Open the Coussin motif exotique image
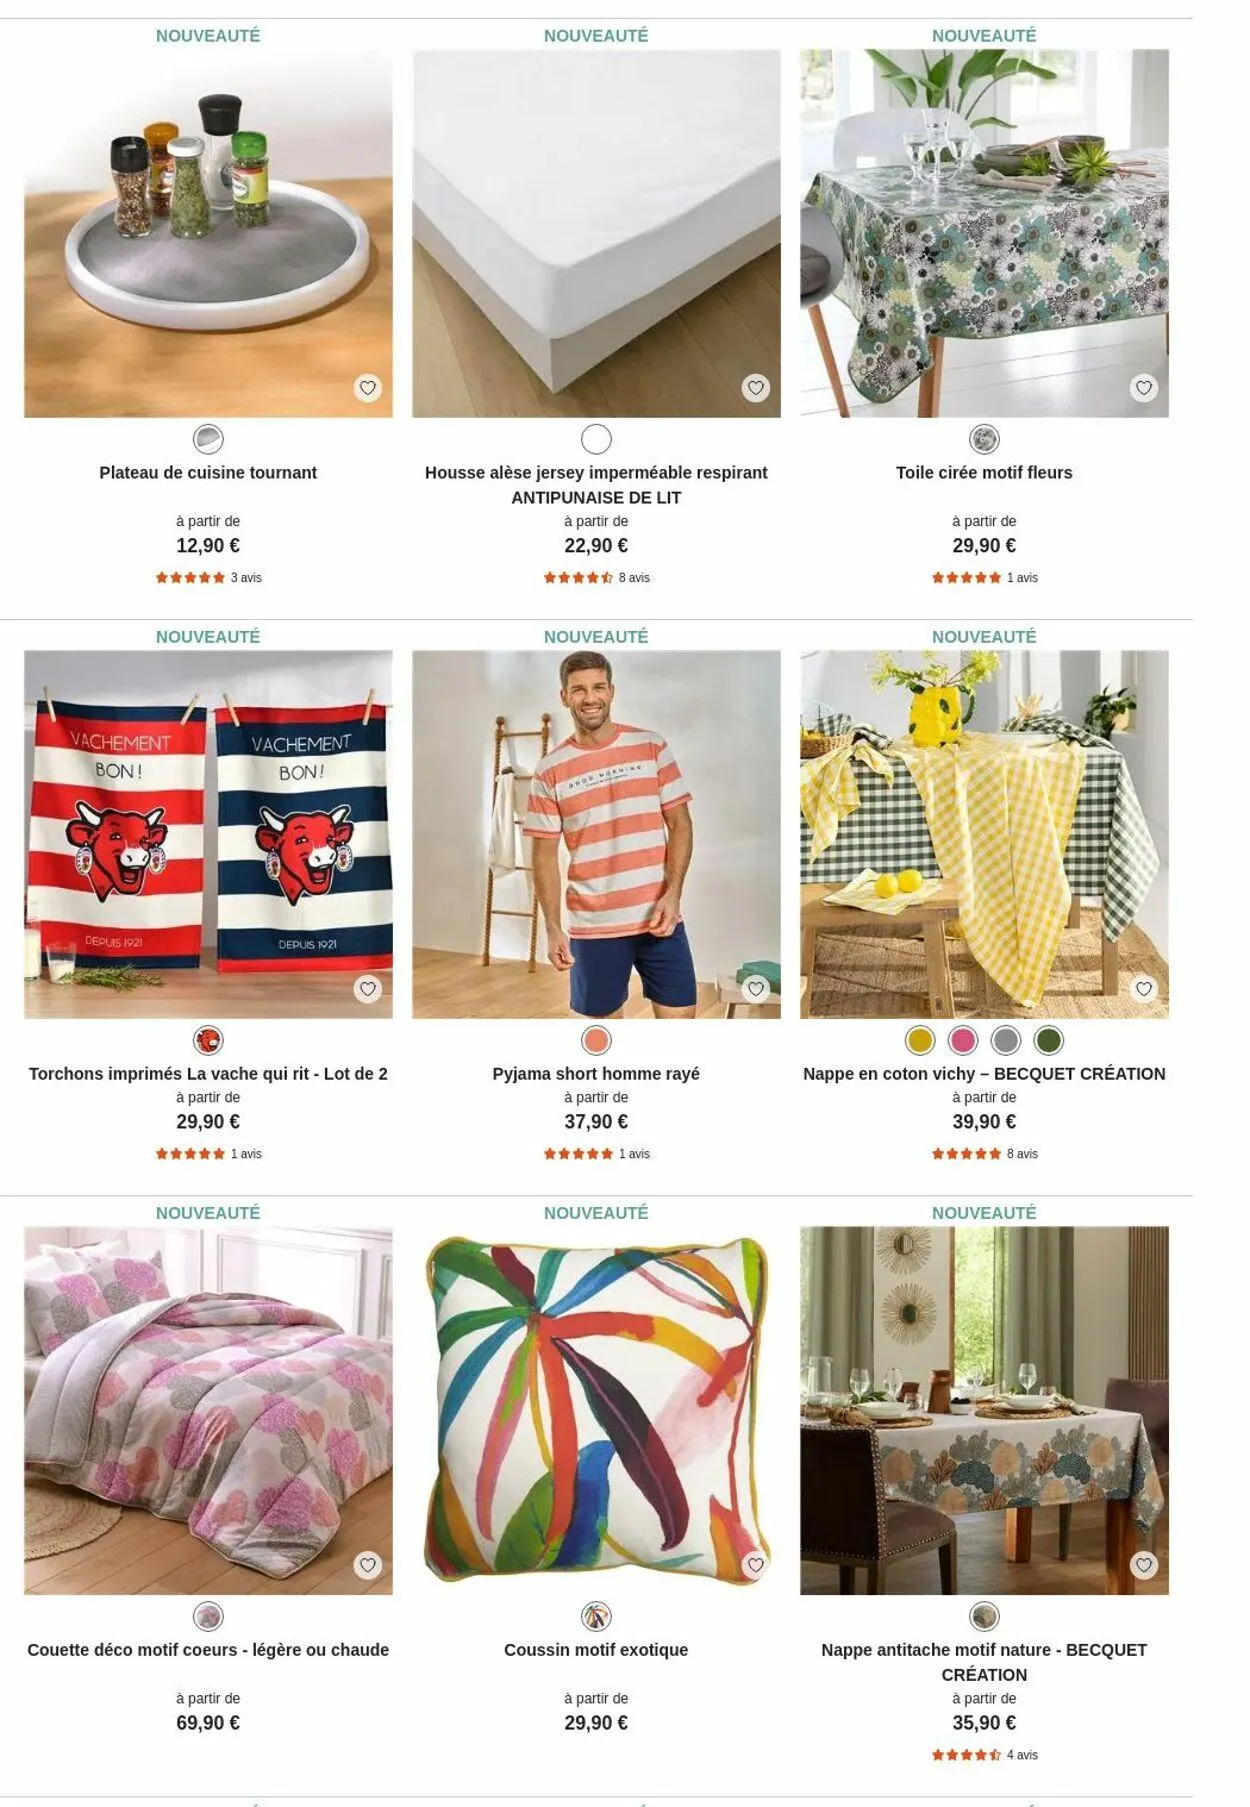Viewport: 1250px width, 1807px height. (596, 1410)
